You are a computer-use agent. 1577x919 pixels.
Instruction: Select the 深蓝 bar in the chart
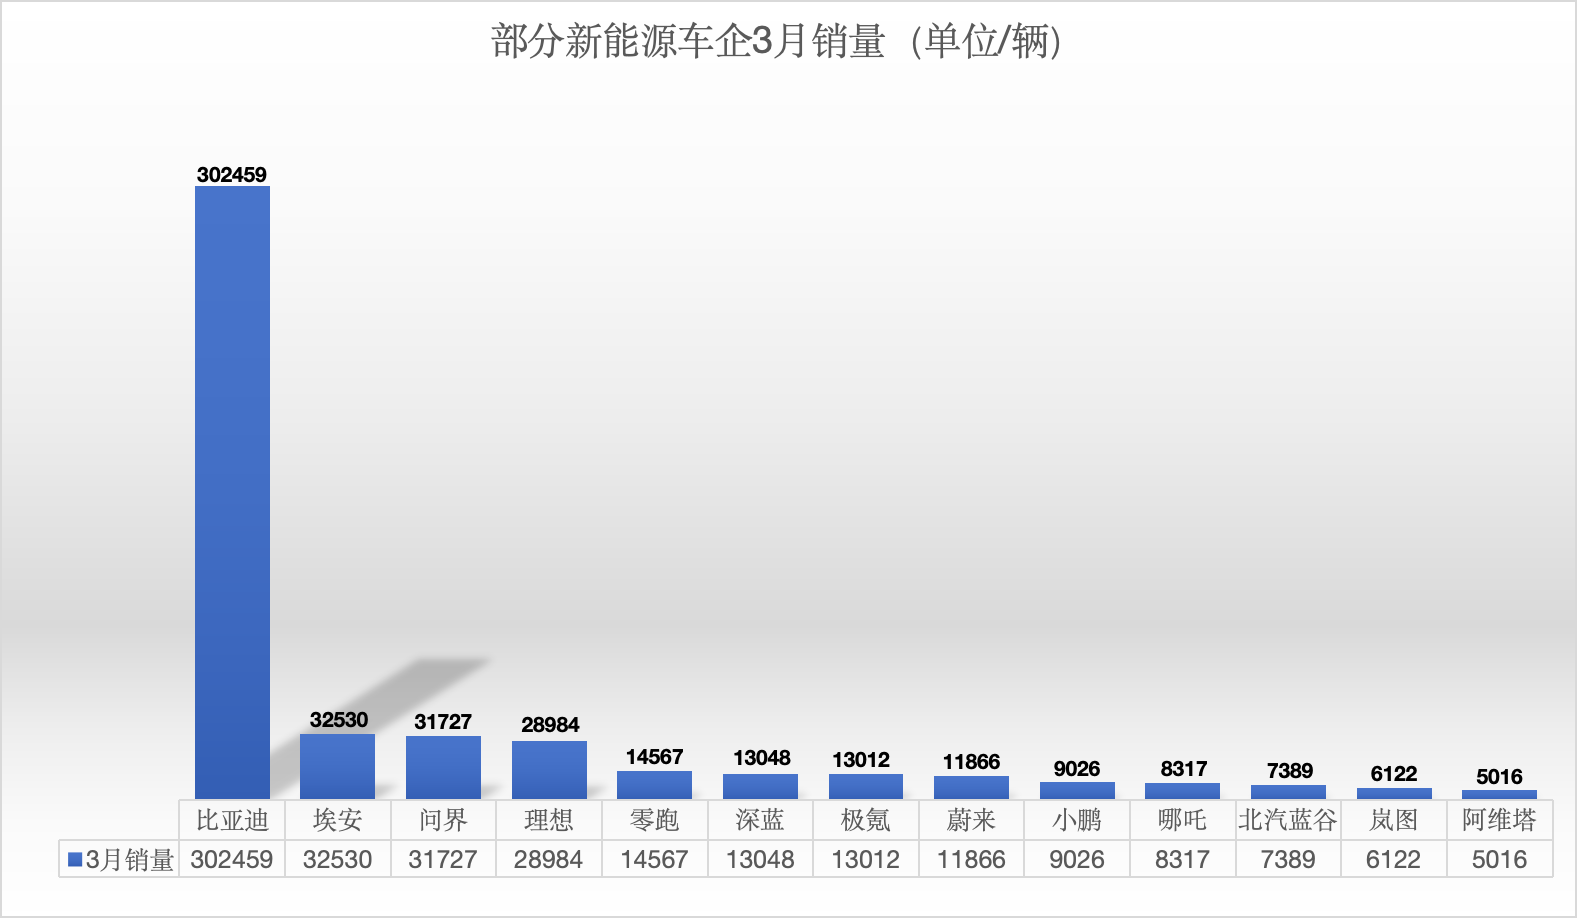point(760,786)
